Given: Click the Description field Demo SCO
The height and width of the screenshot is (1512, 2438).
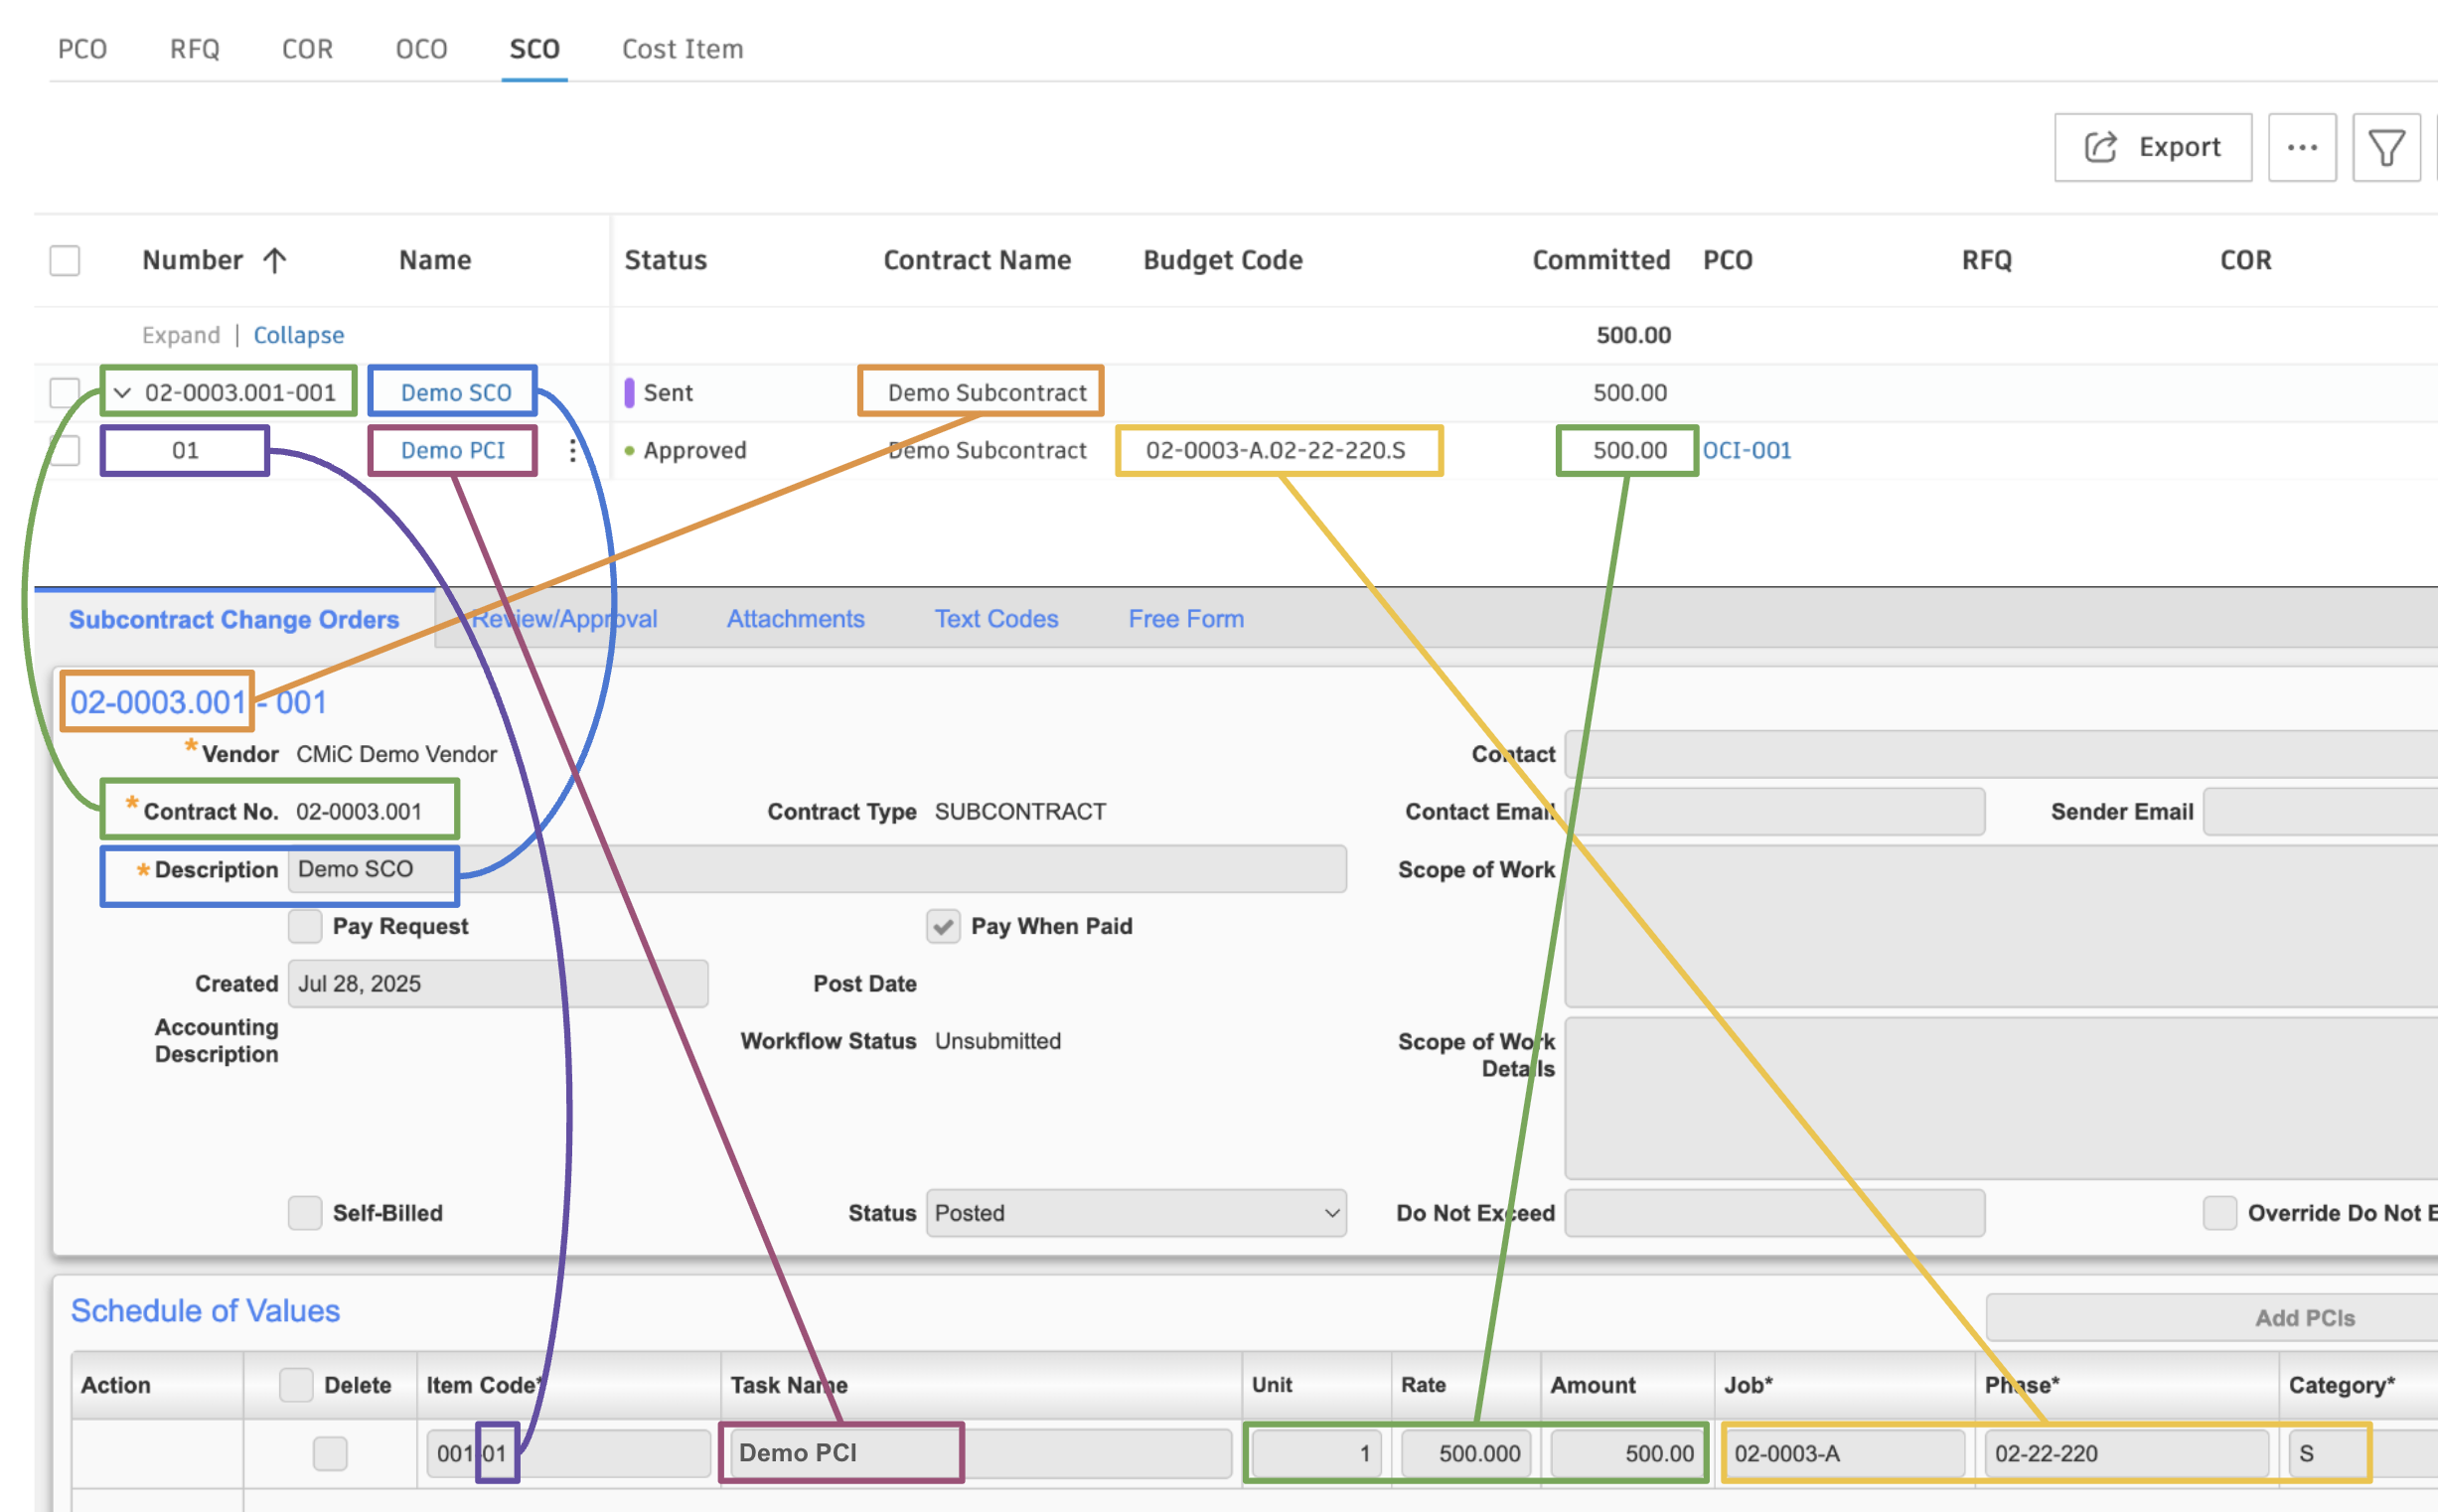Looking at the screenshot, I should (x=817, y=869).
